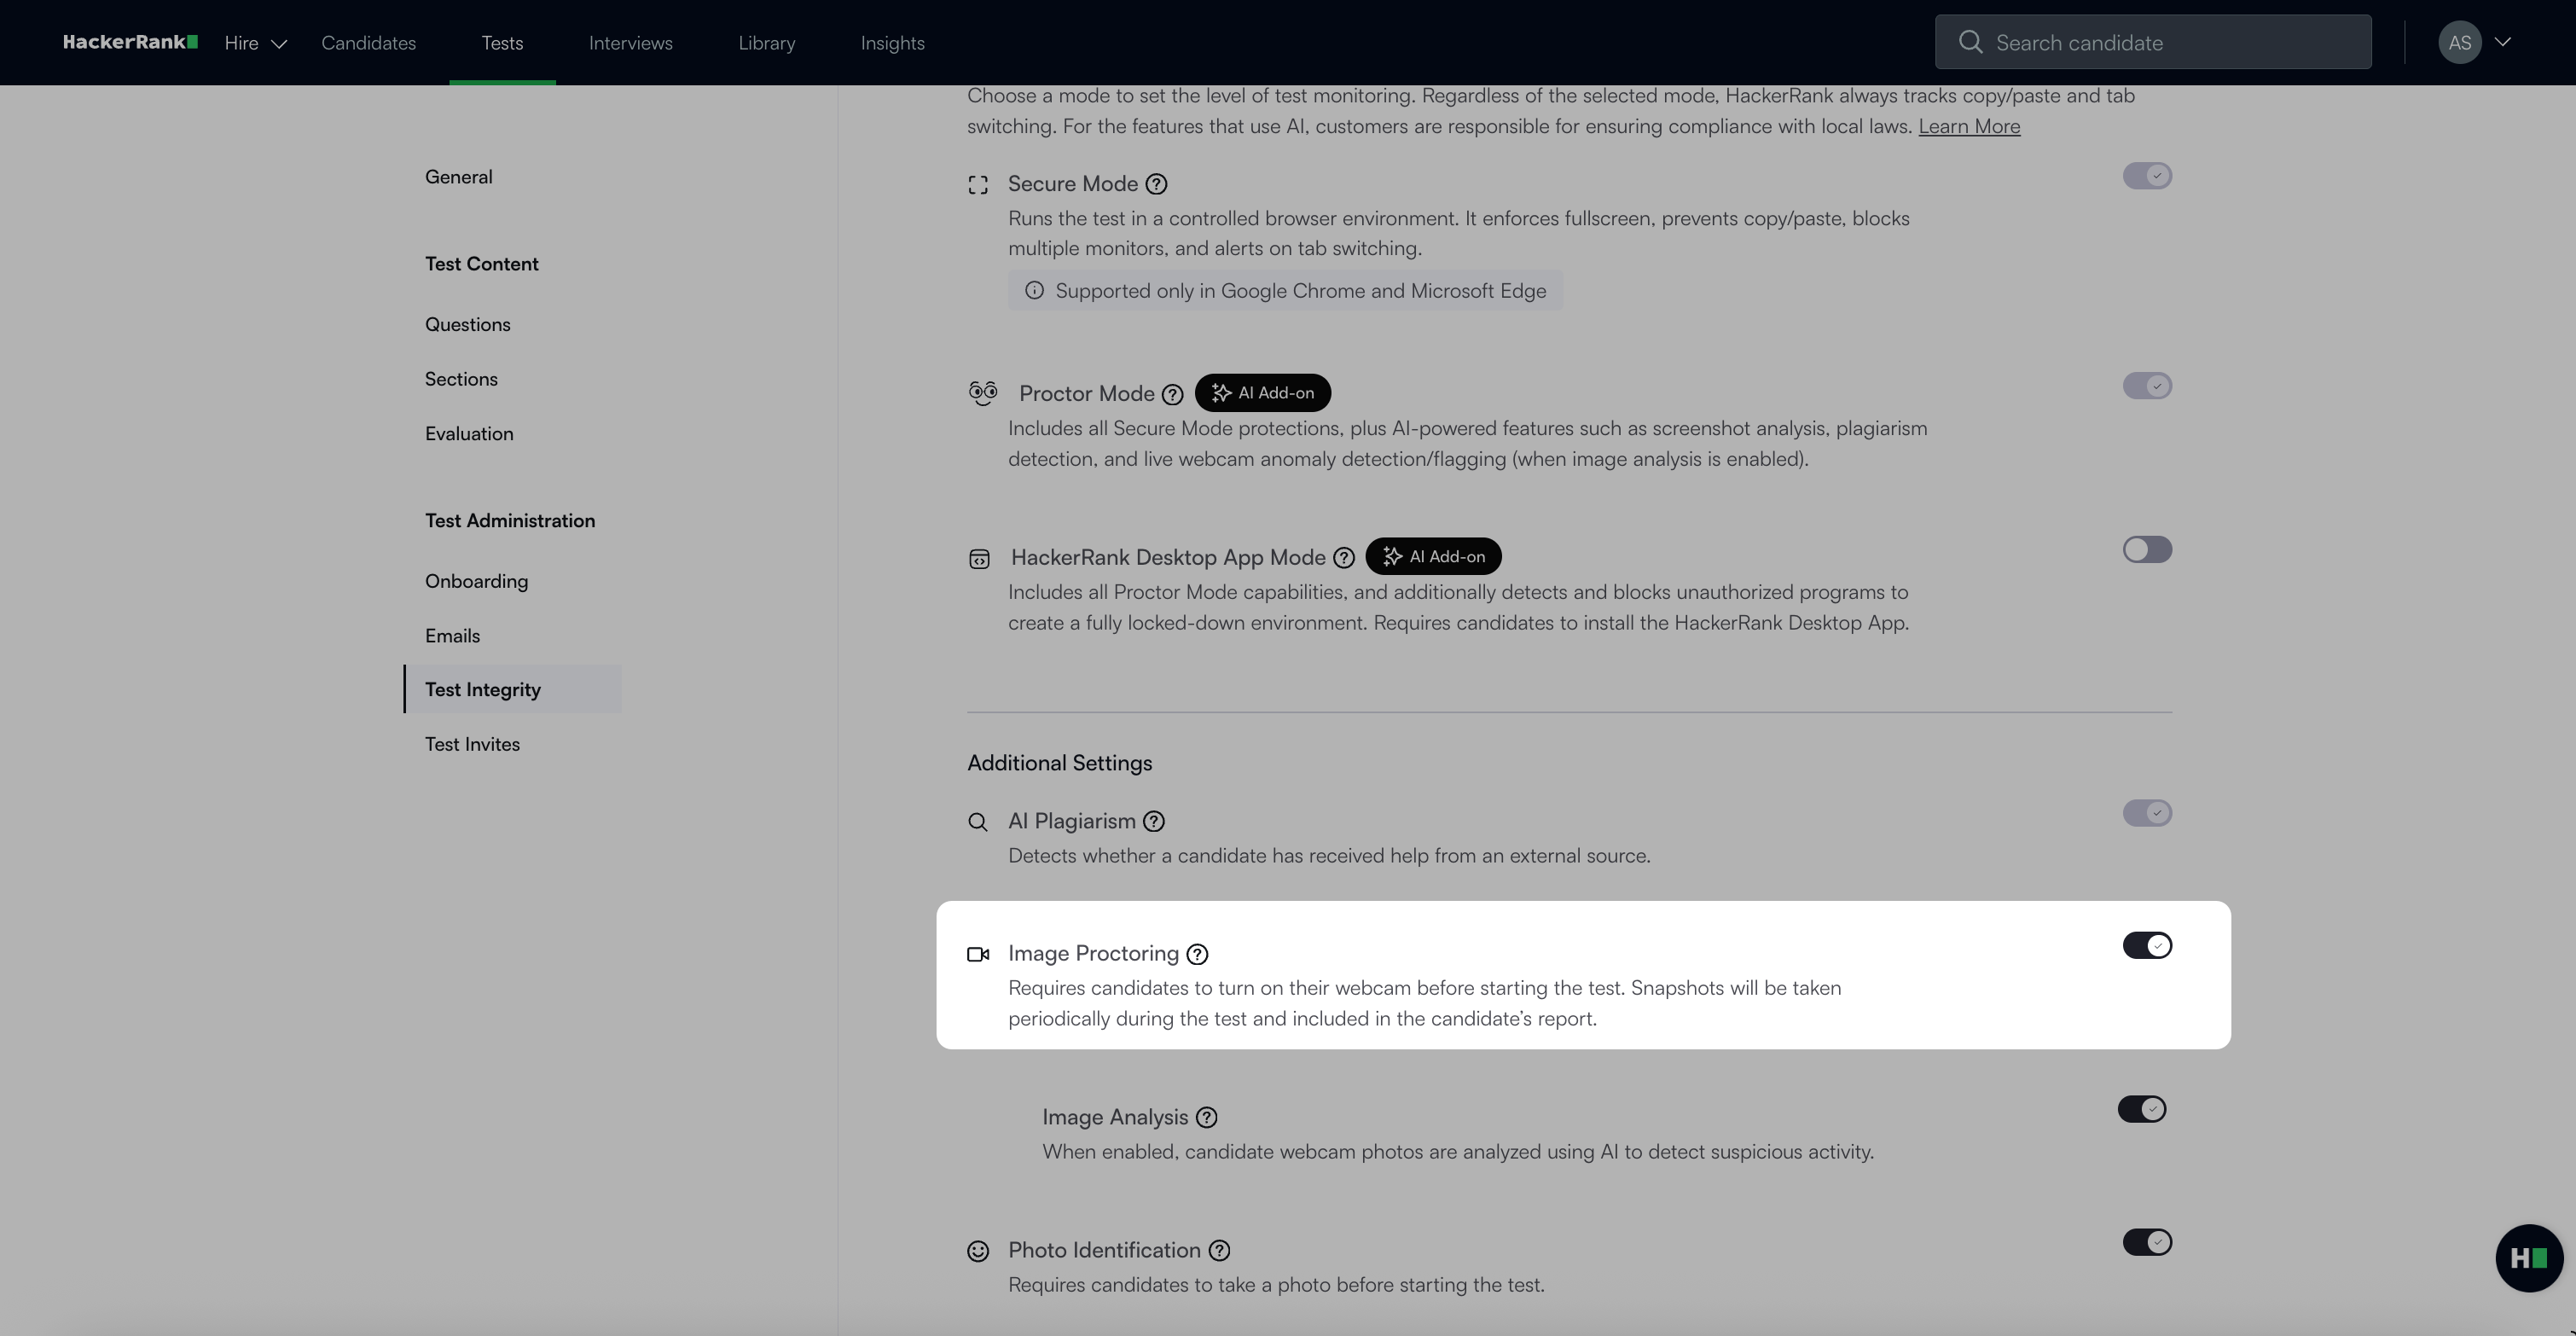Image resolution: width=2576 pixels, height=1336 pixels.
Task: Expand the Hire product dropdown
Action: click(255, 43)
